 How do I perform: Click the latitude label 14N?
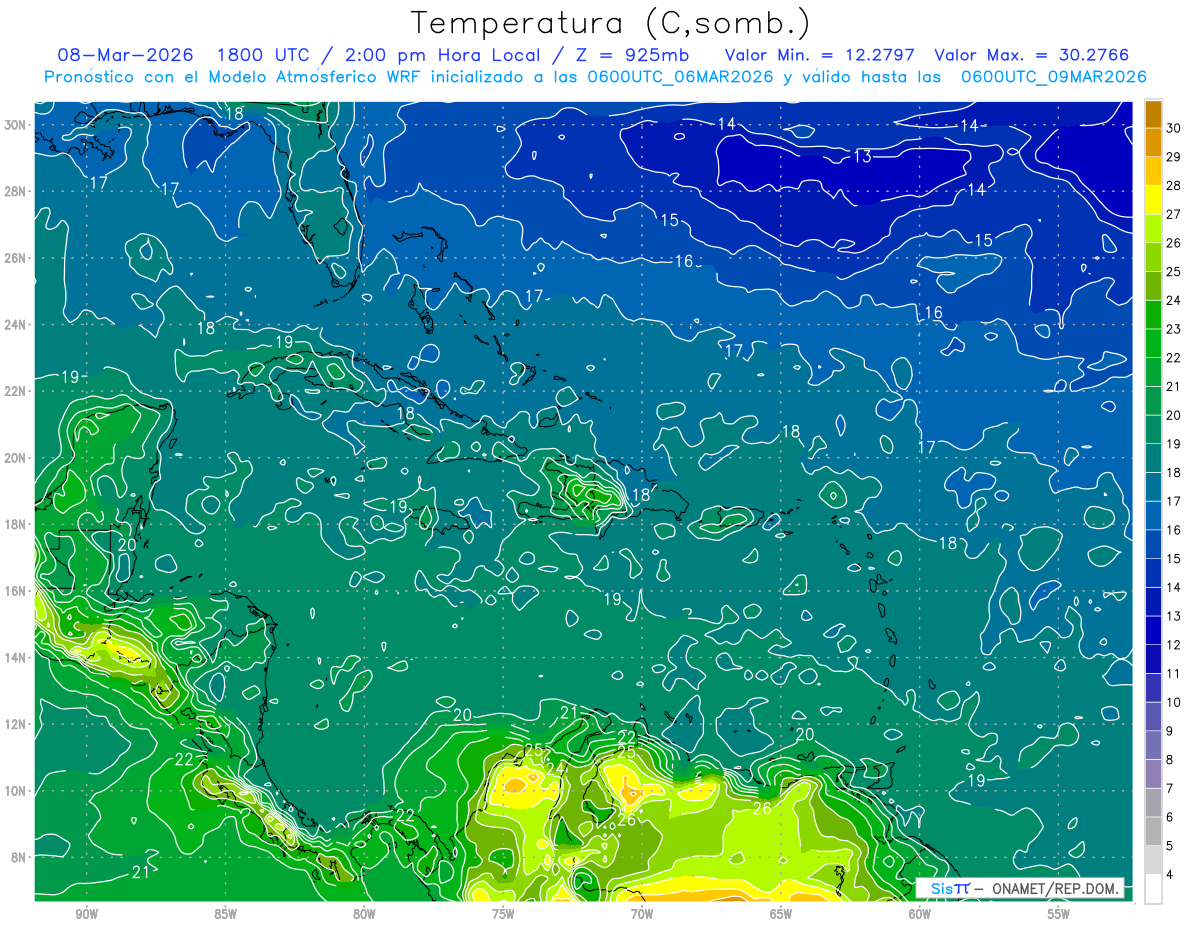point(16,657)
